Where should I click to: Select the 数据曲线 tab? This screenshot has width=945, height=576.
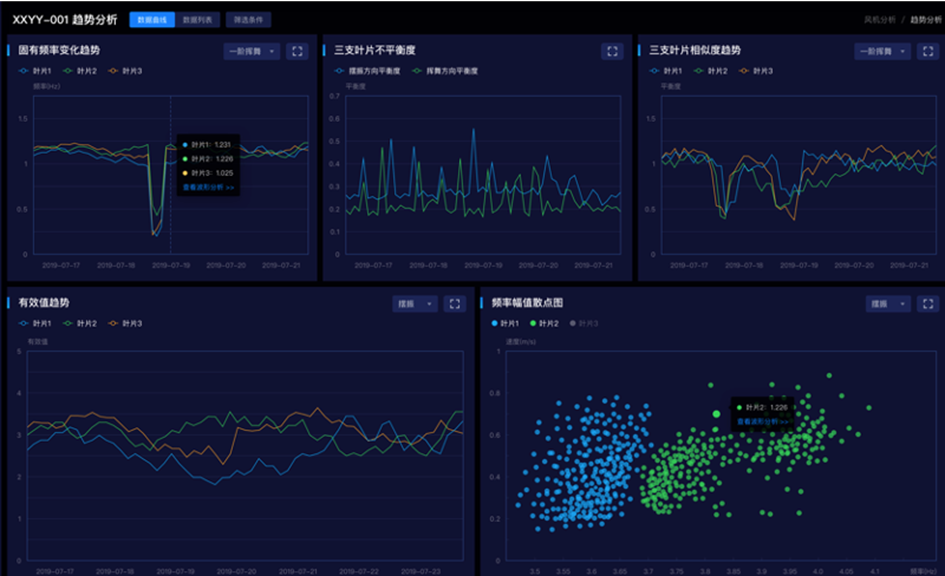[152, 20]
